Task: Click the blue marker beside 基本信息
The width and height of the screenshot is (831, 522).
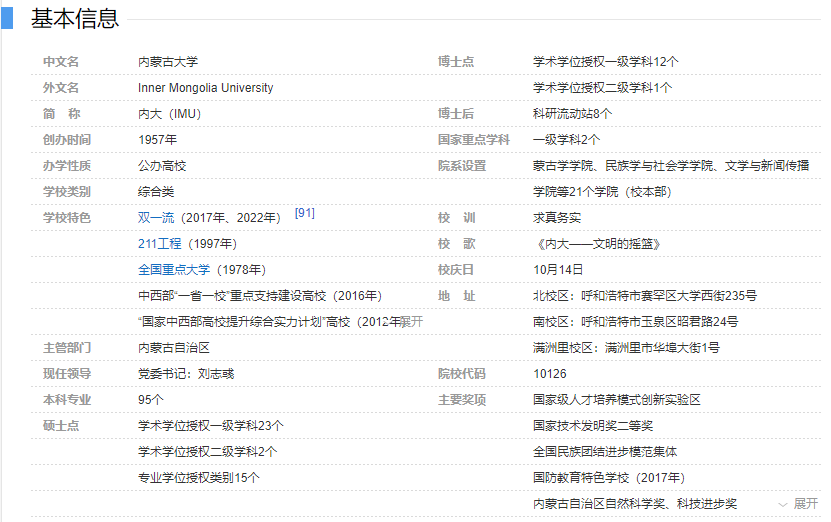Action: click(x=7, y=18)
